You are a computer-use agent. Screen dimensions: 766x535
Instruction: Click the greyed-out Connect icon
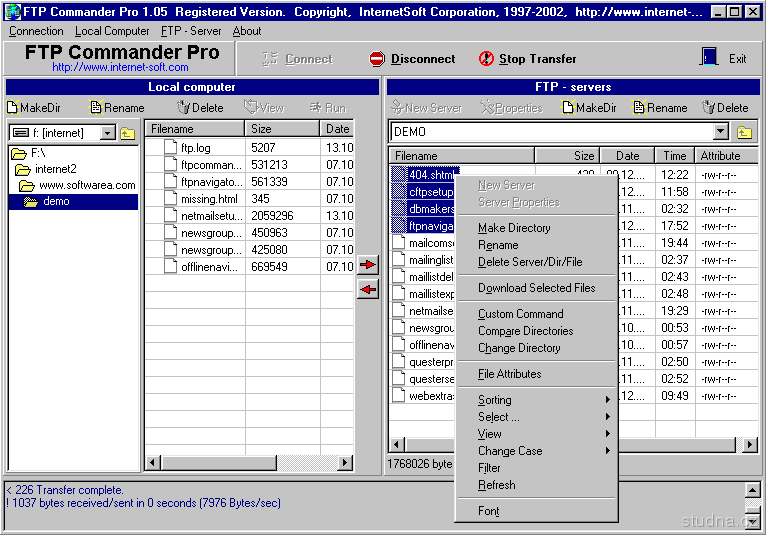pyautogui.click(x=270, y=59)
